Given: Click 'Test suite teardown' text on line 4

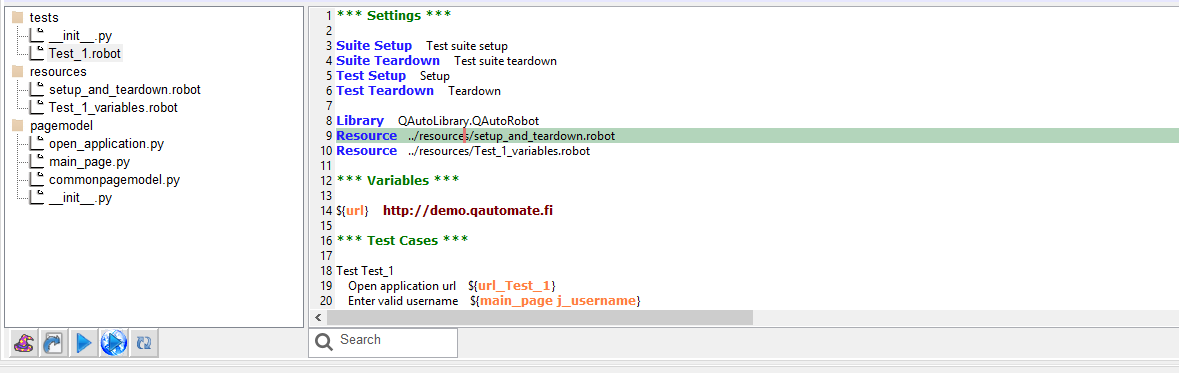Looking at the screenshot, I should (x=505, y=61).
